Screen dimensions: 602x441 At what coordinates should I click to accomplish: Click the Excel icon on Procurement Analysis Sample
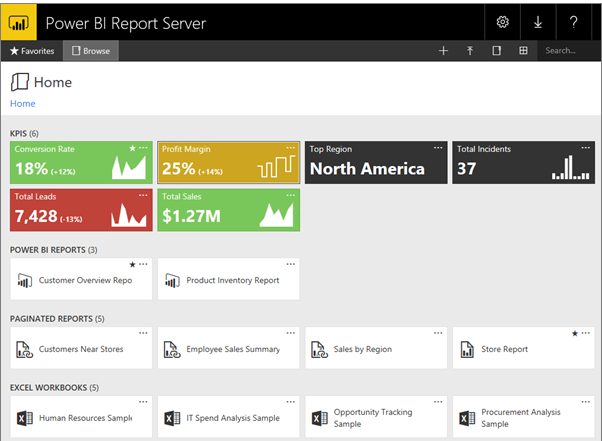(467, 418)
